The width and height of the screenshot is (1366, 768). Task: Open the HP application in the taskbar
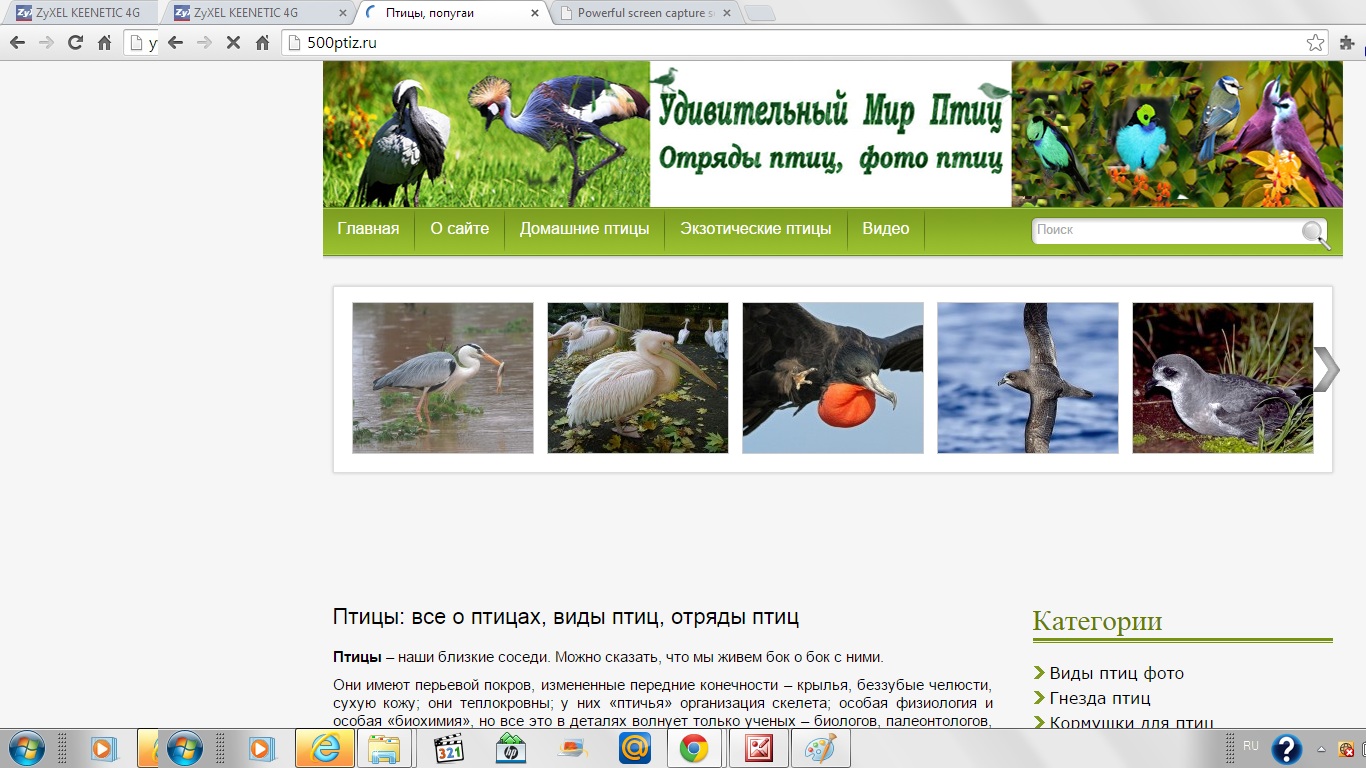click(510, 748)
